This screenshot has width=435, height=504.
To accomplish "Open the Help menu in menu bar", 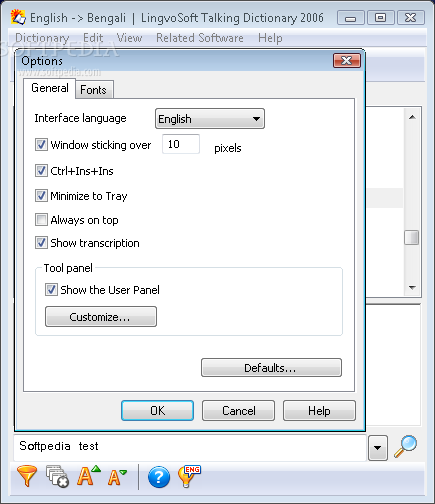I will tap(270, 38).
